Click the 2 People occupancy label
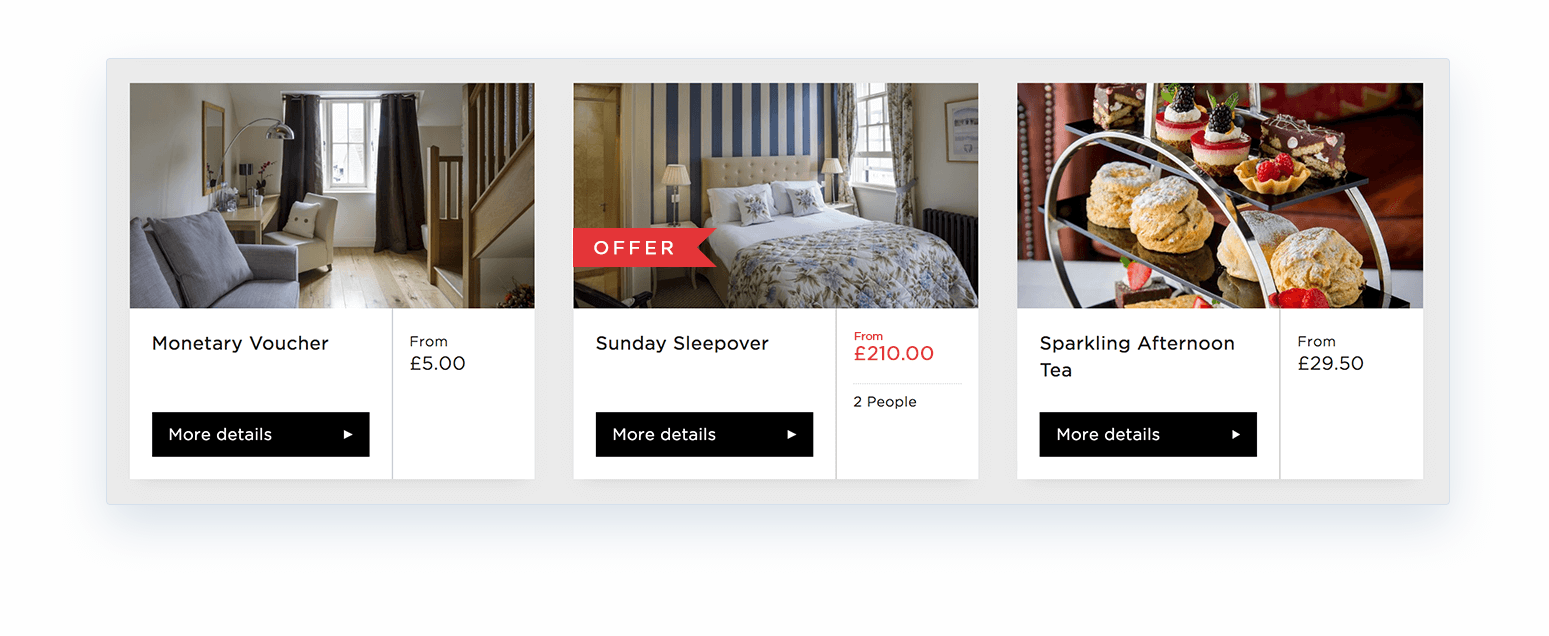The height and width of the screenshot is (636, 1549). (x=884, y=401)
